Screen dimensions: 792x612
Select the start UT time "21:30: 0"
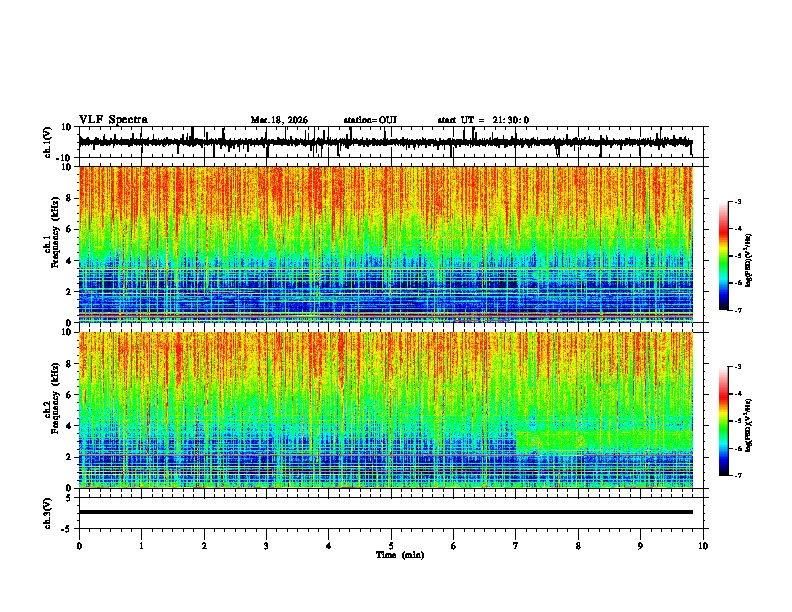pos(511,120)
